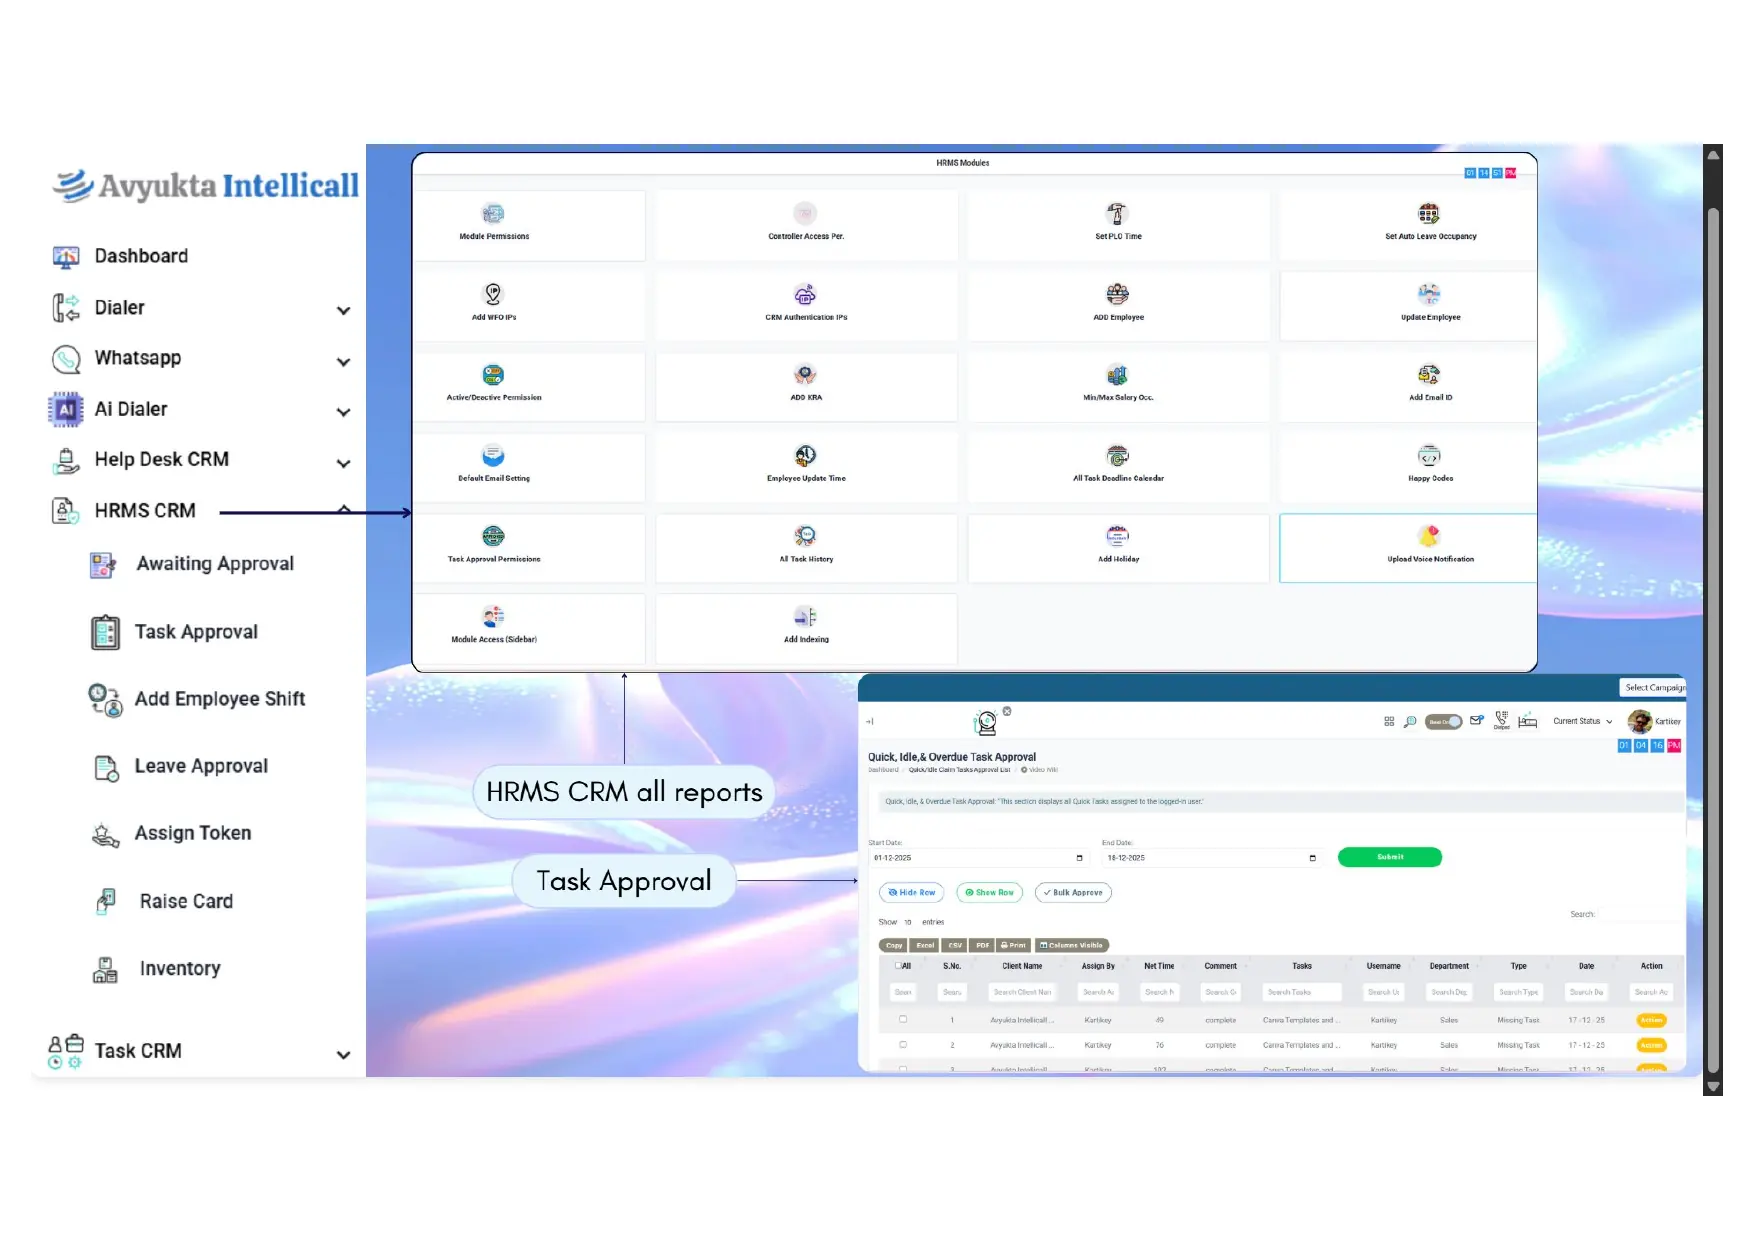Expand the Help Desk CRM chevron

(343, 464)
